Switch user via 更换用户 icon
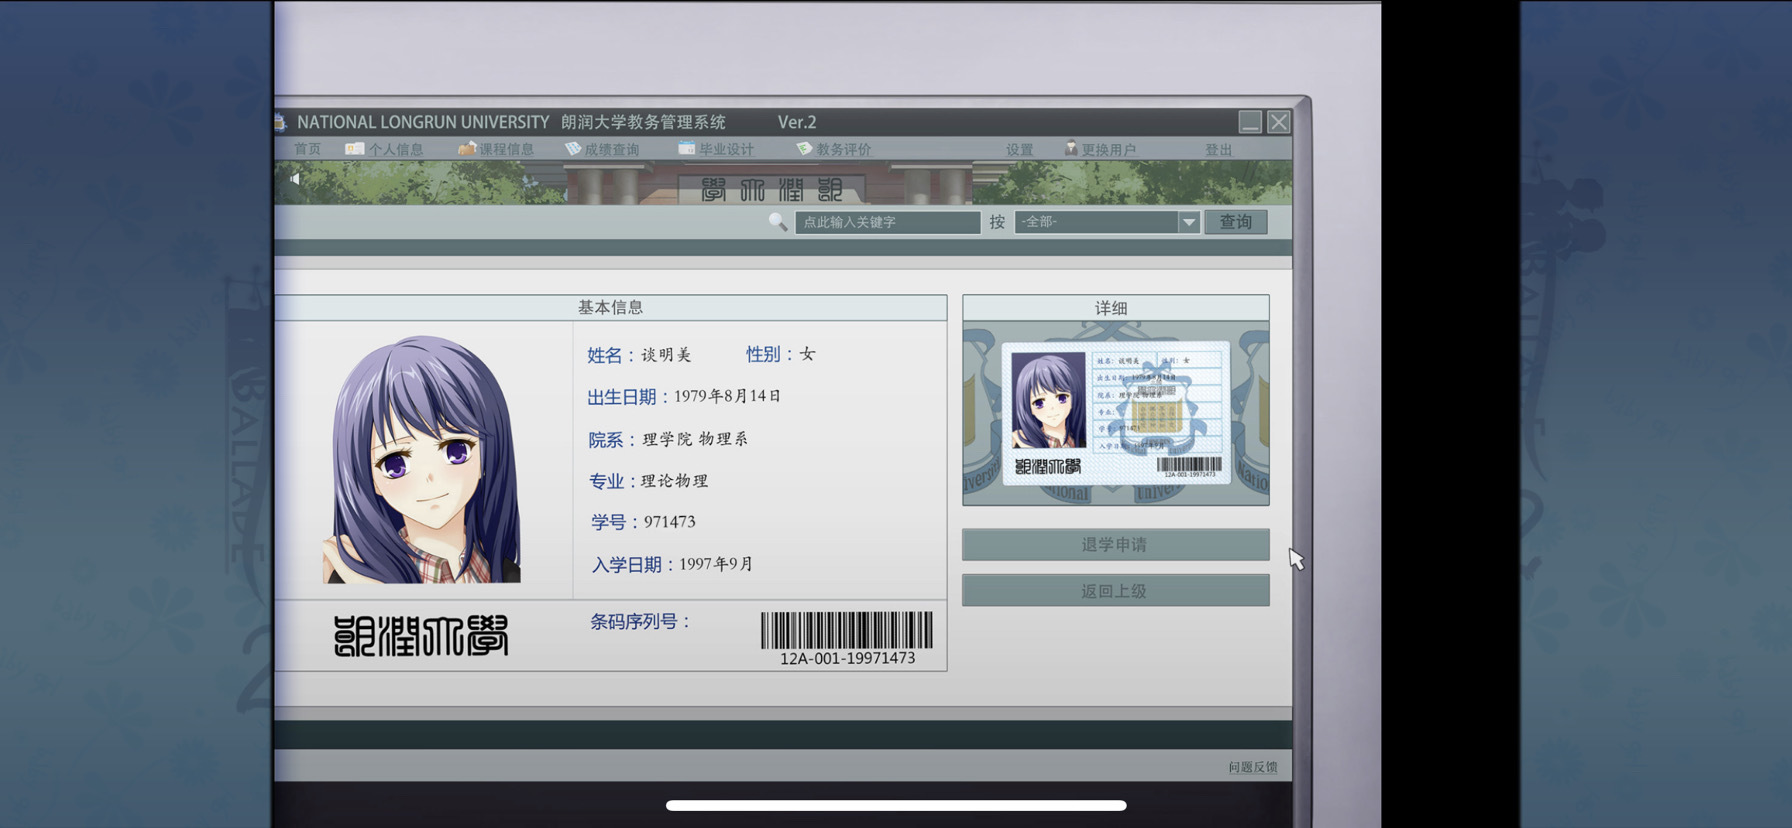 [x=1071, y=148]
